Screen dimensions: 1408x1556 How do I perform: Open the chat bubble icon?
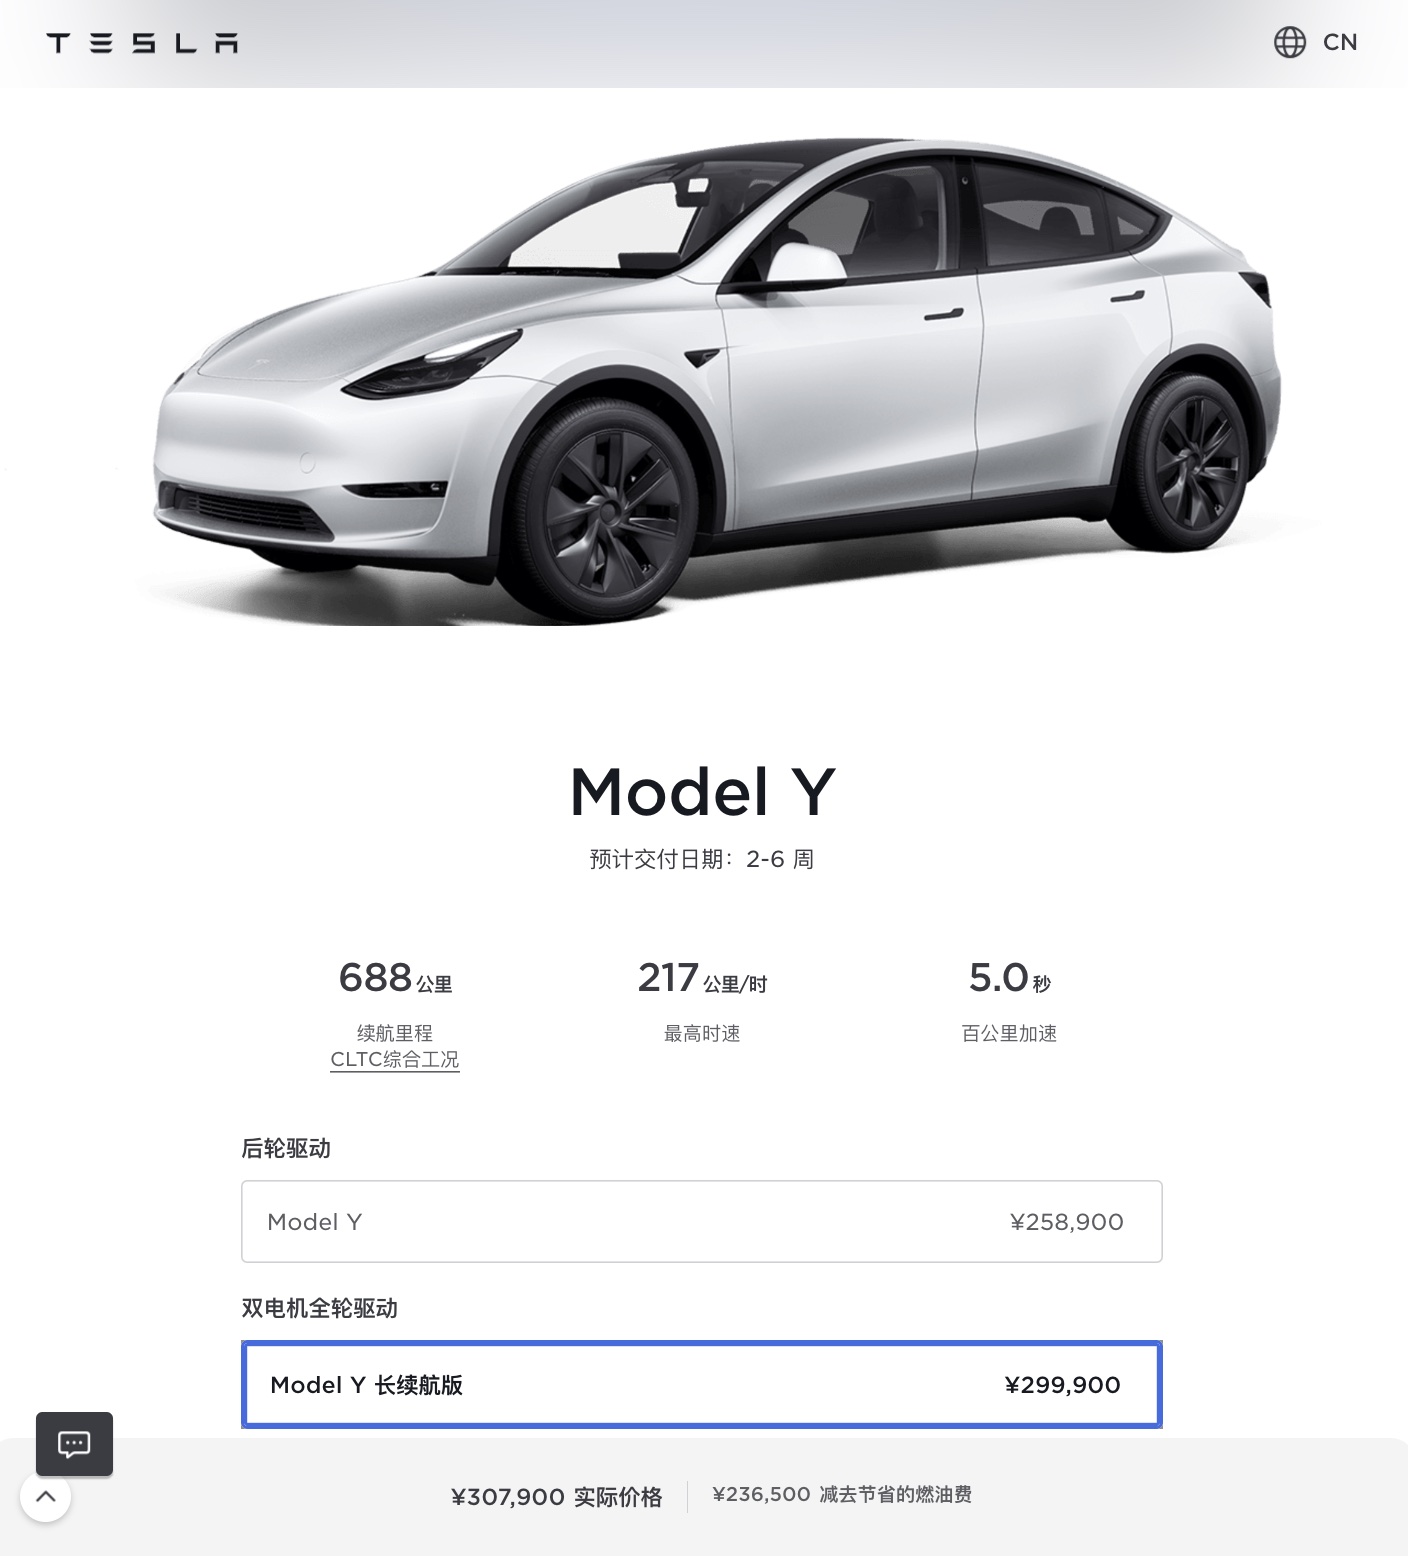pyautogui.click(x=74, y=1443)
